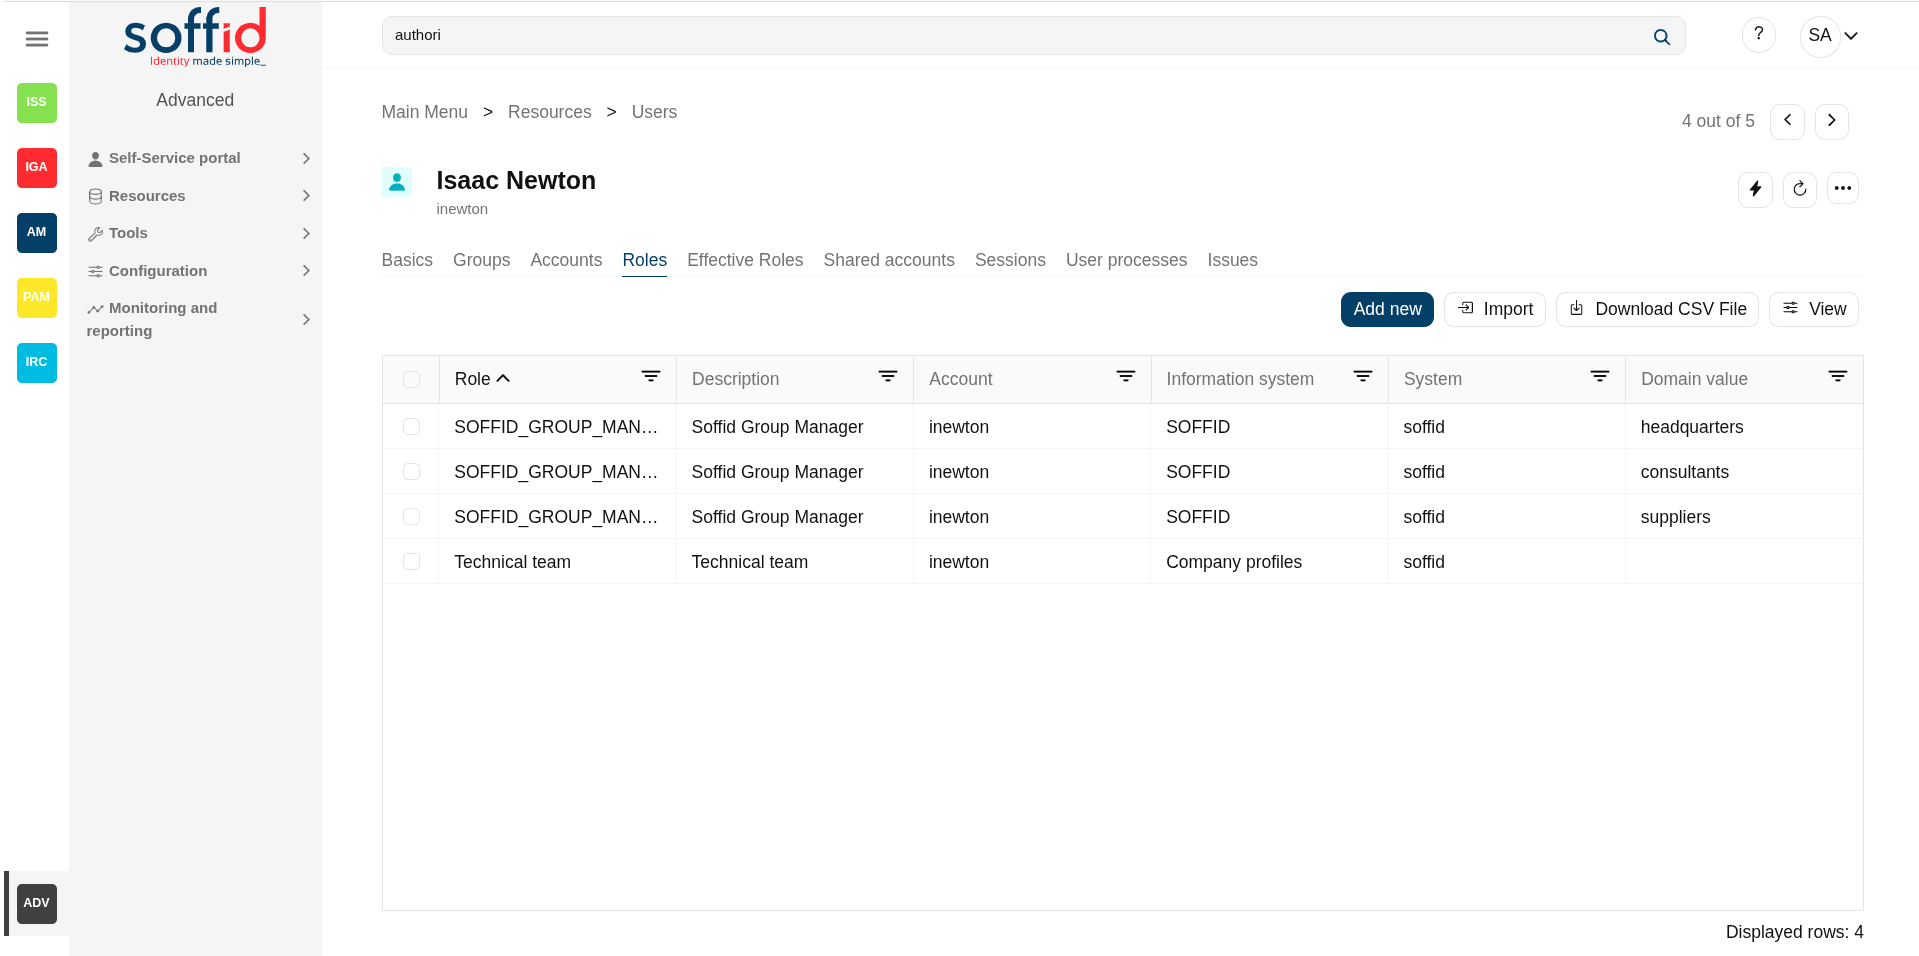Click the Roles tab
The image size is (1919, 956).
(644, 260)
